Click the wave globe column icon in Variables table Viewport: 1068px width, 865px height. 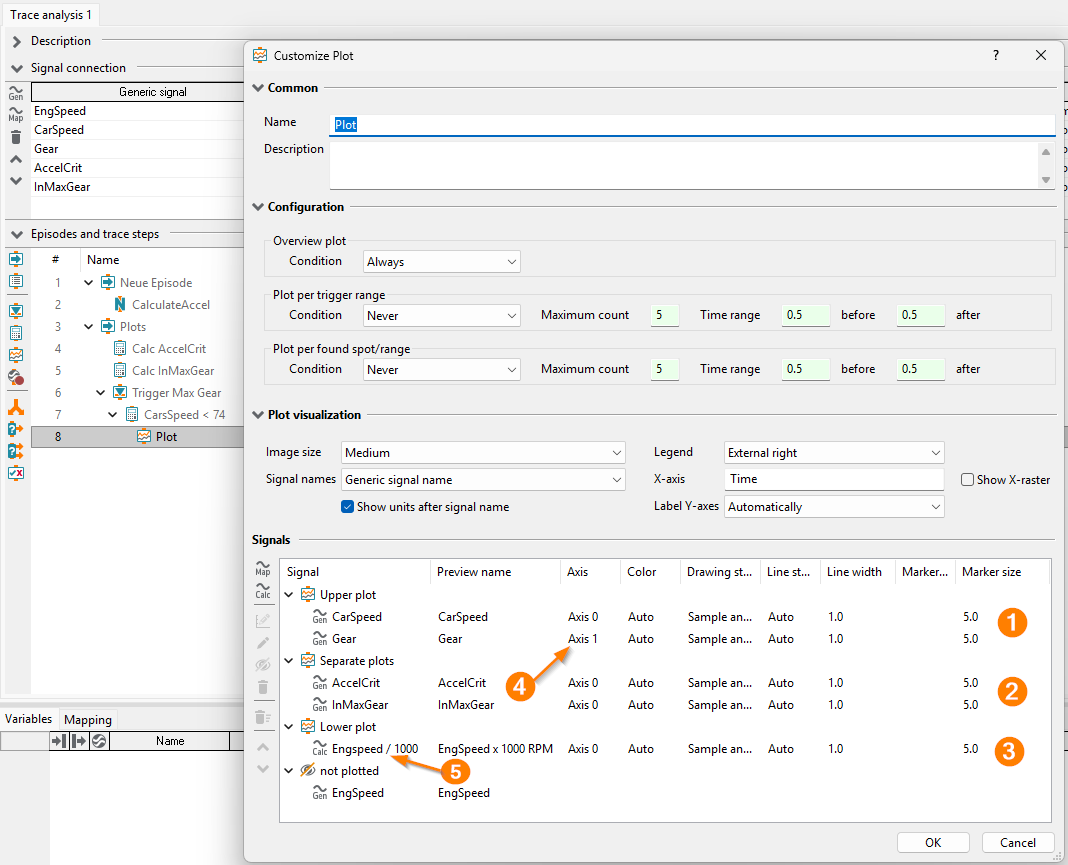coord(99,741)
